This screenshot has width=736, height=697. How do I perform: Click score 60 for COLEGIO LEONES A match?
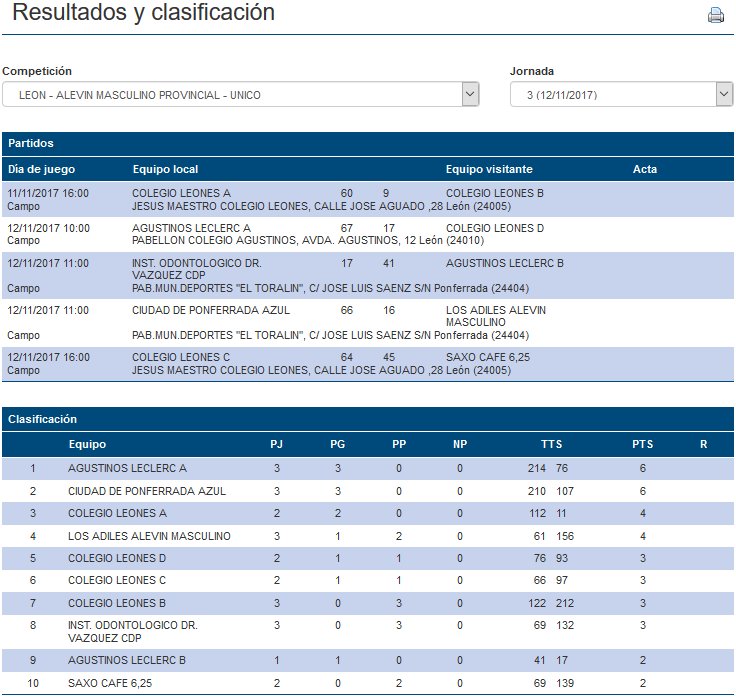(x=346, y=193)
